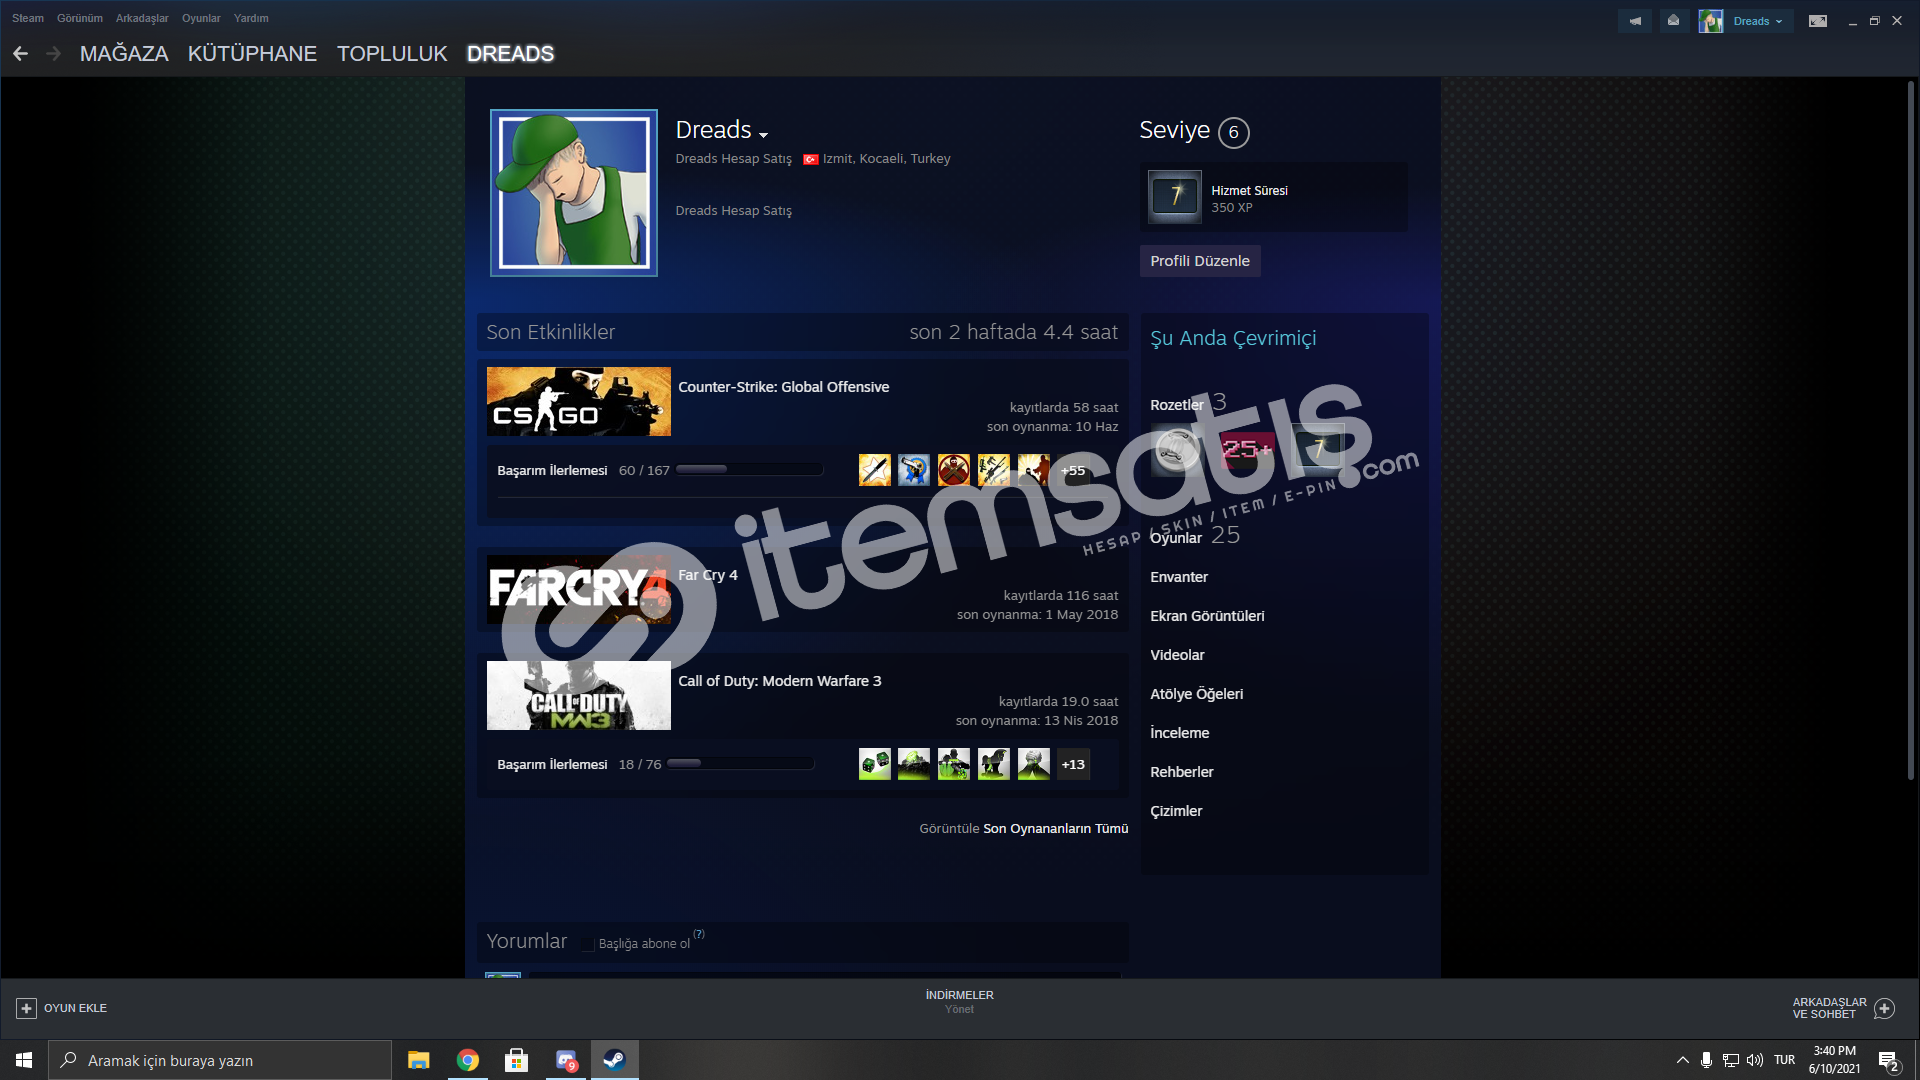Image resolution: width=1920 pixels, height=1080 pixels.
Task: Open the Oyunlar menu
Action: (201, 18)
